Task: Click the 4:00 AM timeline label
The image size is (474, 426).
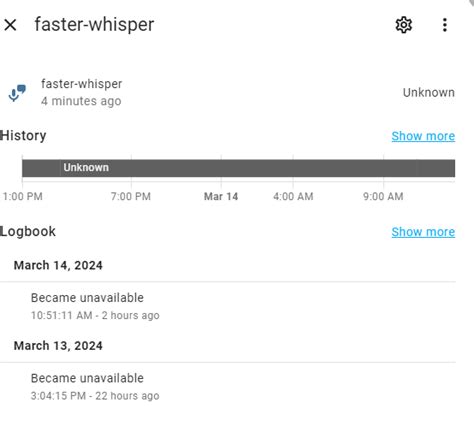Action: click(x=293, y=196)
